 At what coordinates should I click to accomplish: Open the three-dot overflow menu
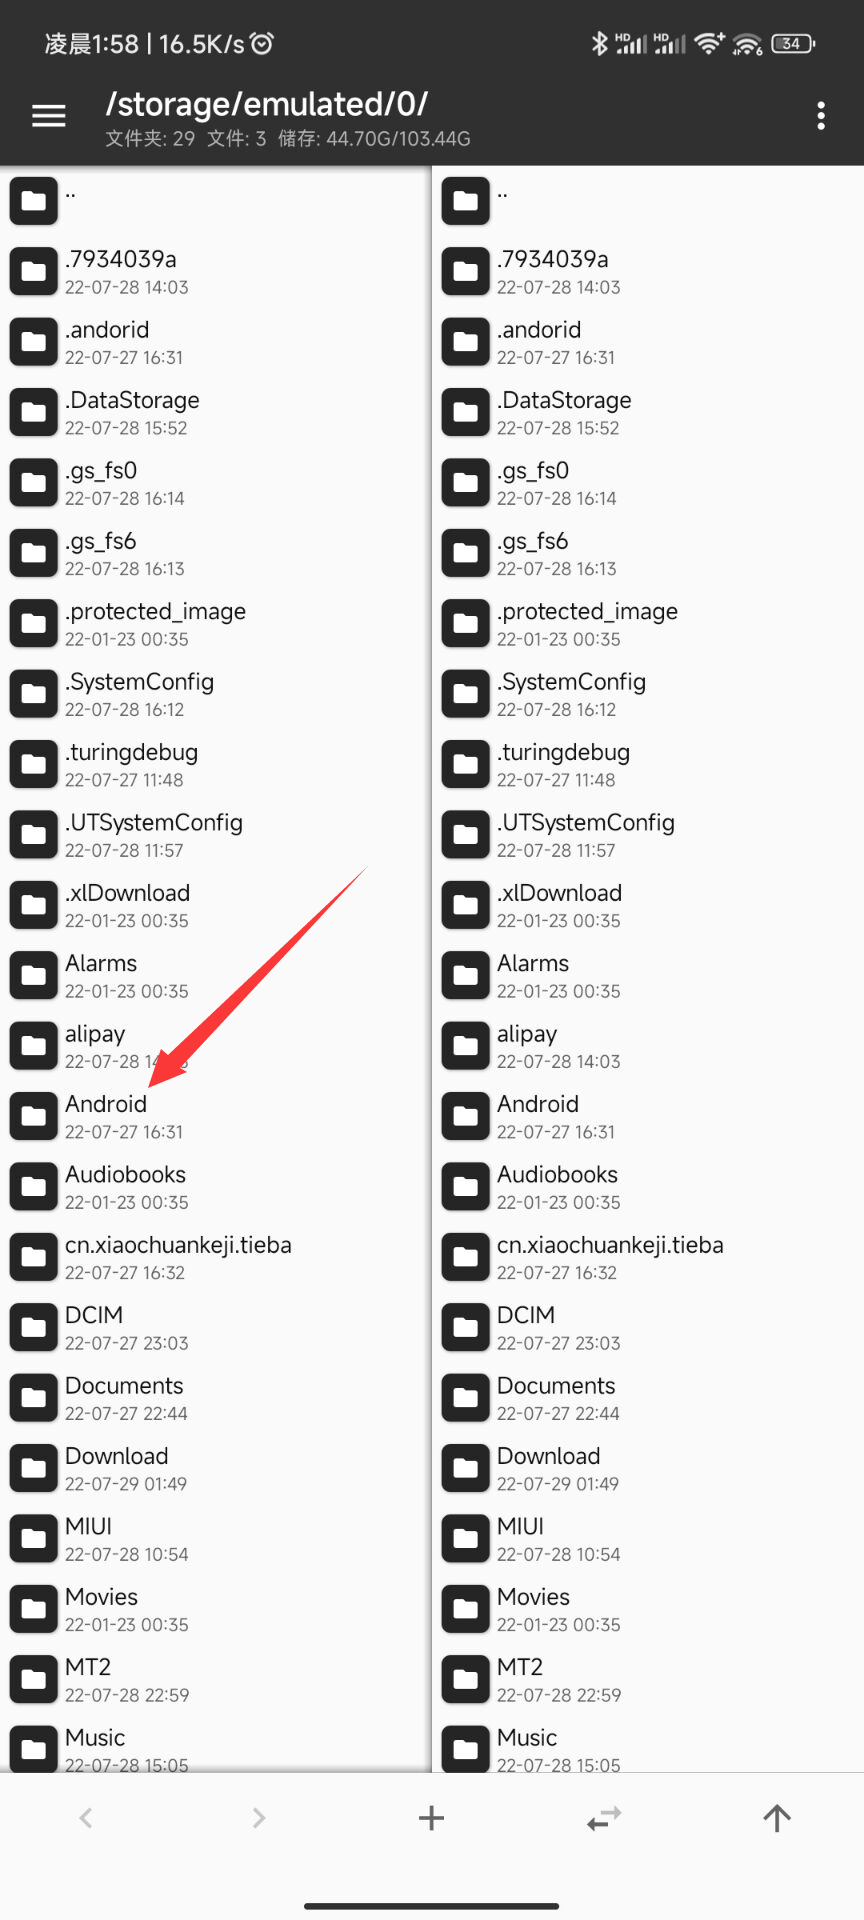pyautogui.click(x=821, y=116)
